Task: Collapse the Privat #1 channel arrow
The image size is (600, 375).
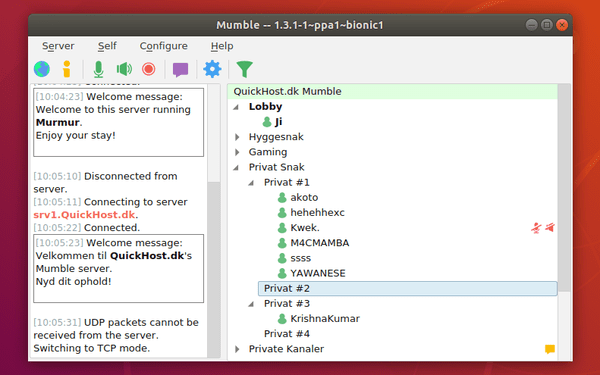Action: [x=251, y=183]
